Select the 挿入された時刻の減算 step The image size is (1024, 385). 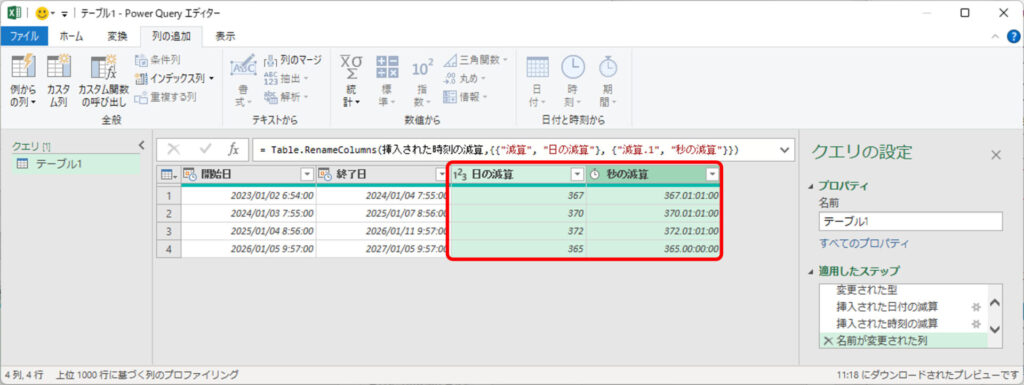click(x=887, y=324)
